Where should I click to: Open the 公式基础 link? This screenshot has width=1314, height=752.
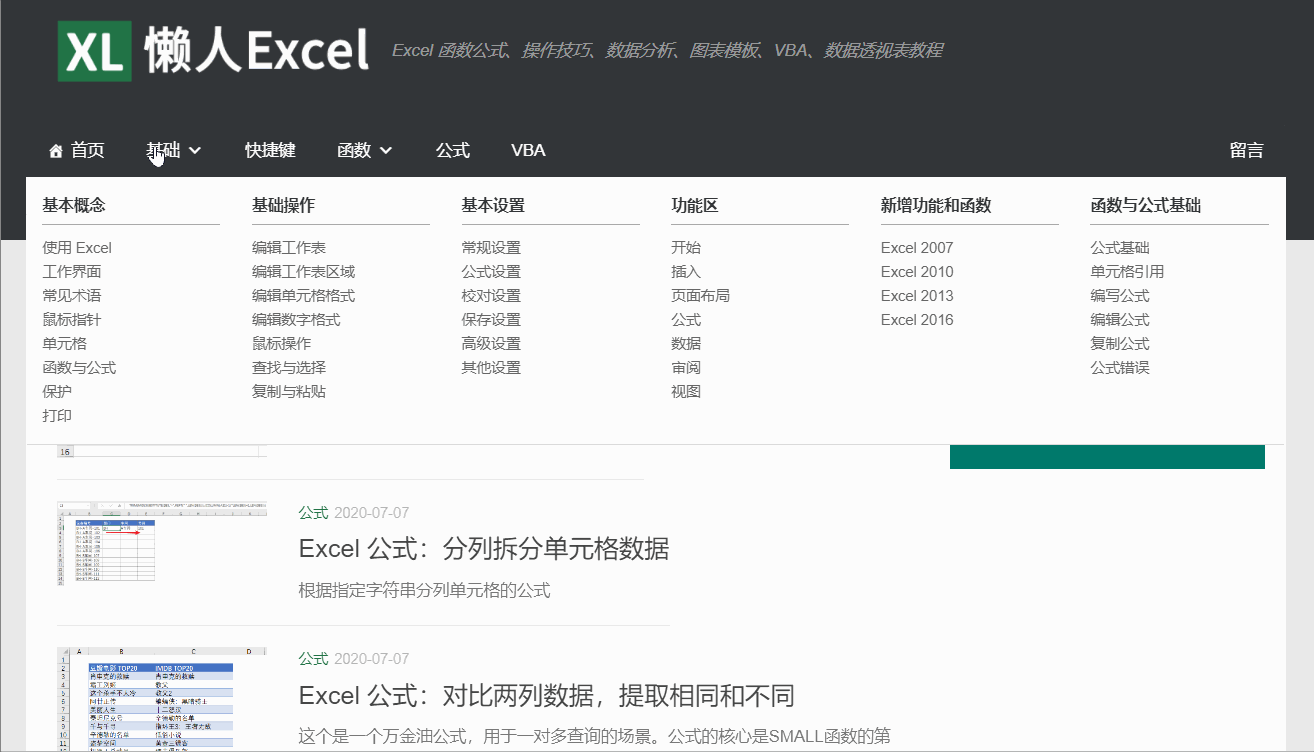1120,248
